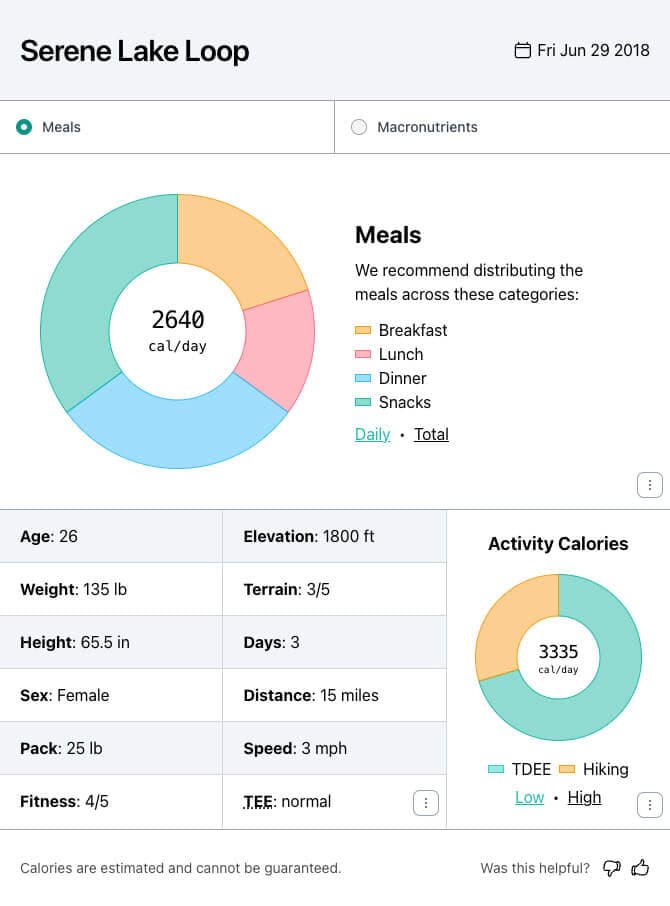The height and width of the screenshot is (906, 670).
Task: Toggle the Breakfast legend item
Action: (401, 330)
